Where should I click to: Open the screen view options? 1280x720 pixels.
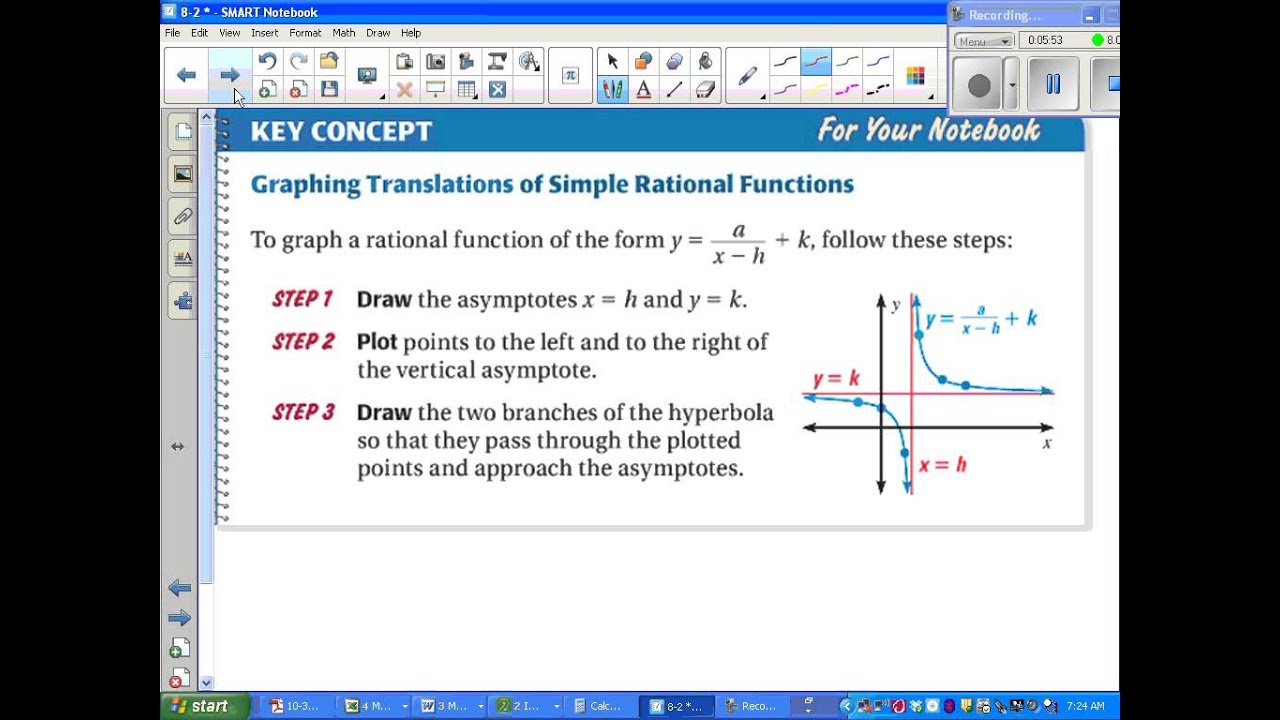click(x=368, y=76)
